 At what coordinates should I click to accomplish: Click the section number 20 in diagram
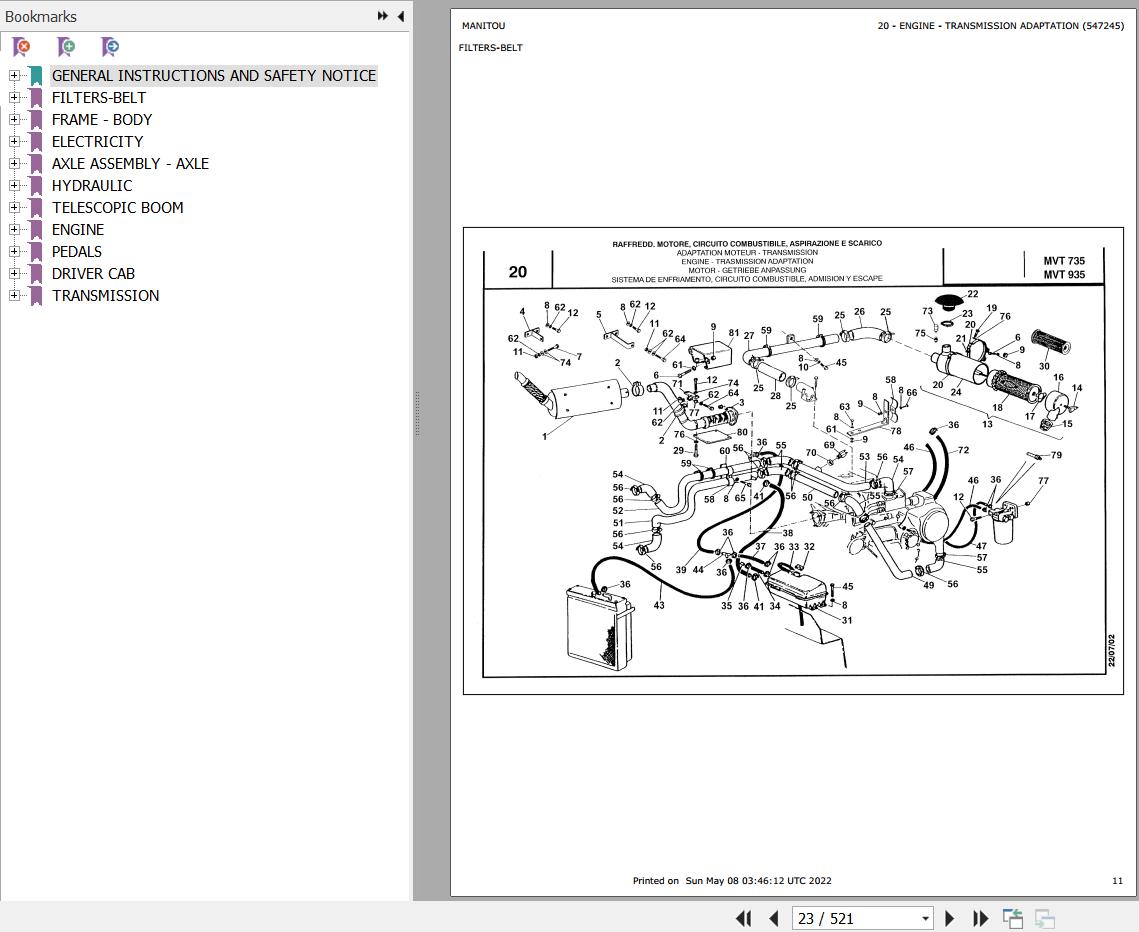517,272
